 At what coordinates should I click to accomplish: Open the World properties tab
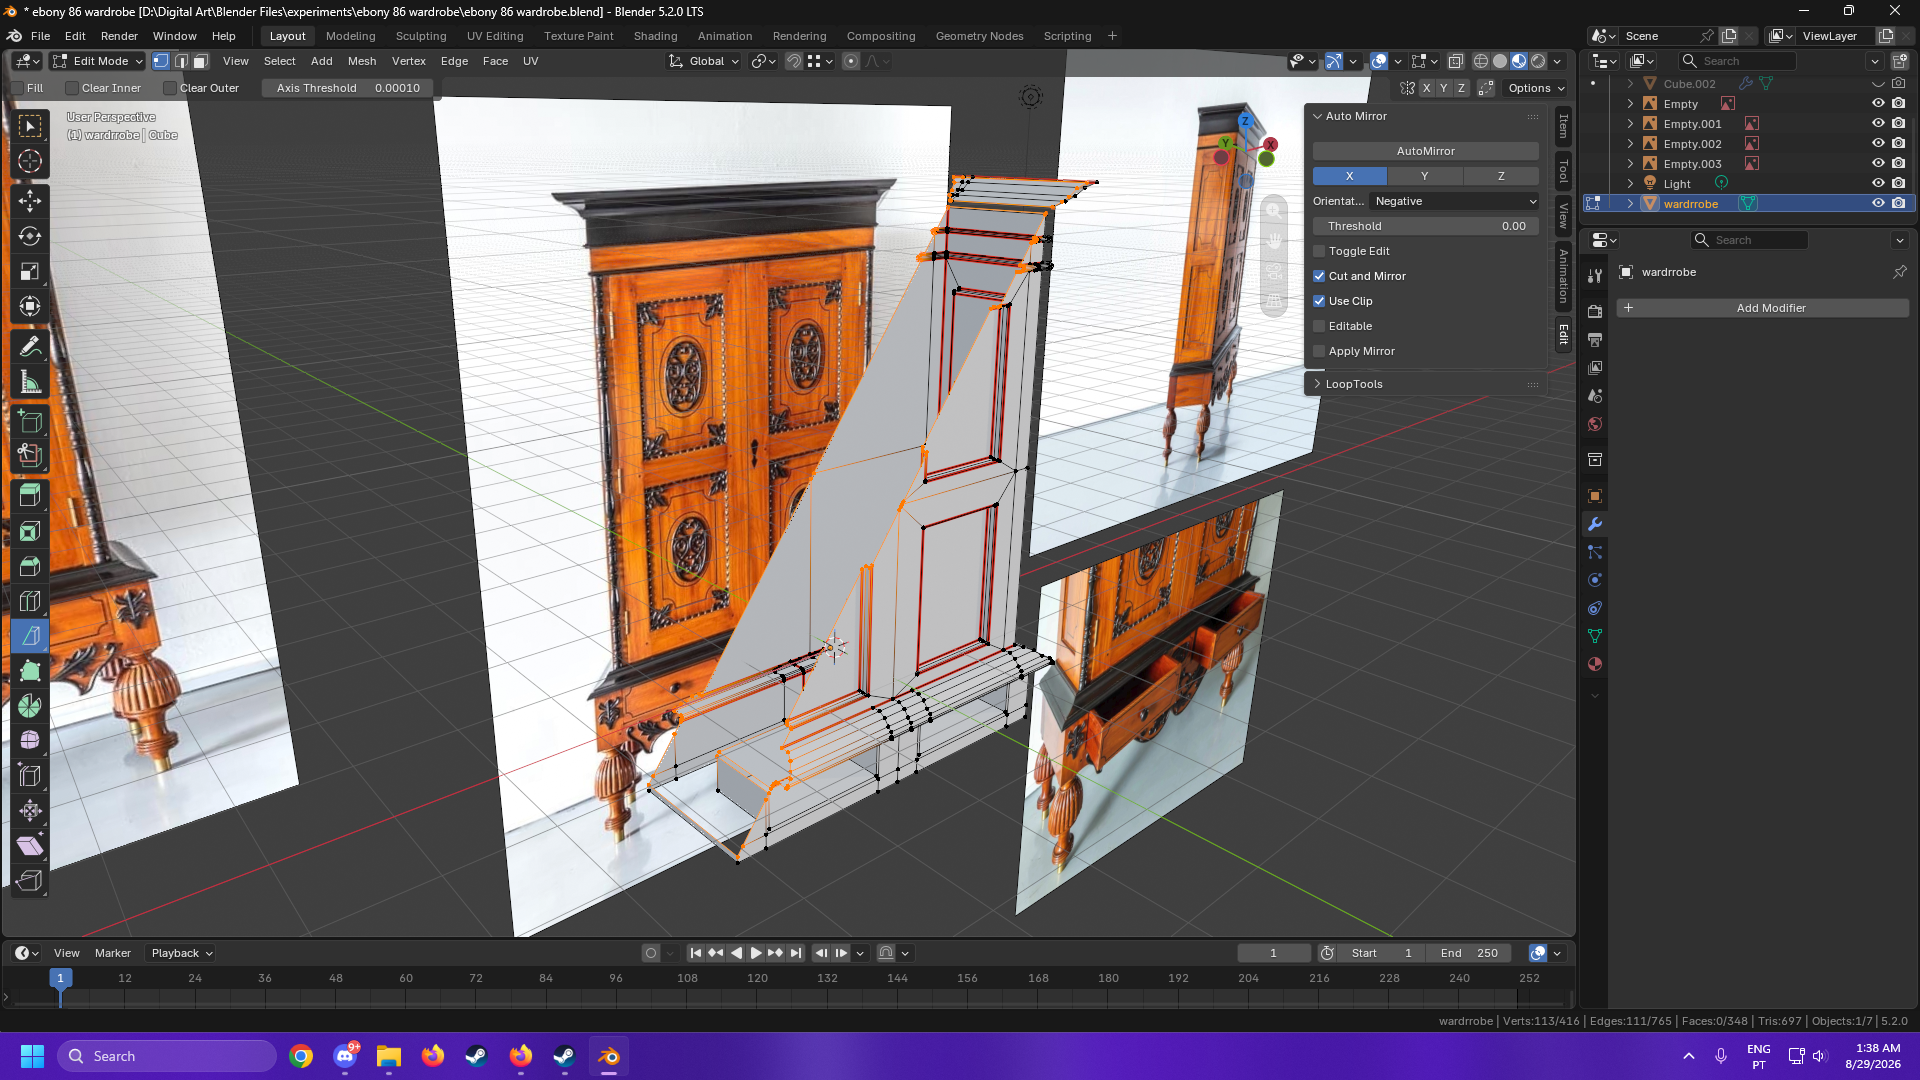coord(1595,424)
